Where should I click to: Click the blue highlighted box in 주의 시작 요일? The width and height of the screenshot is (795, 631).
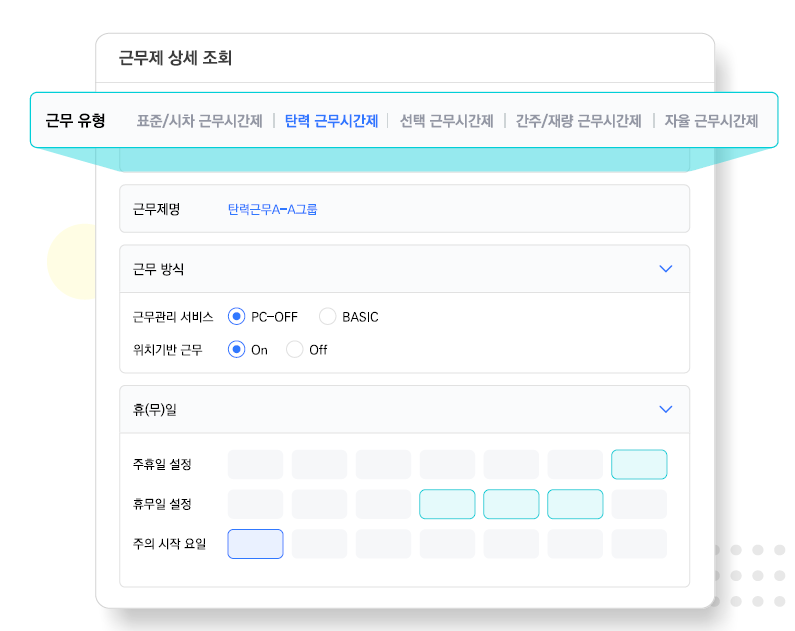256,544
